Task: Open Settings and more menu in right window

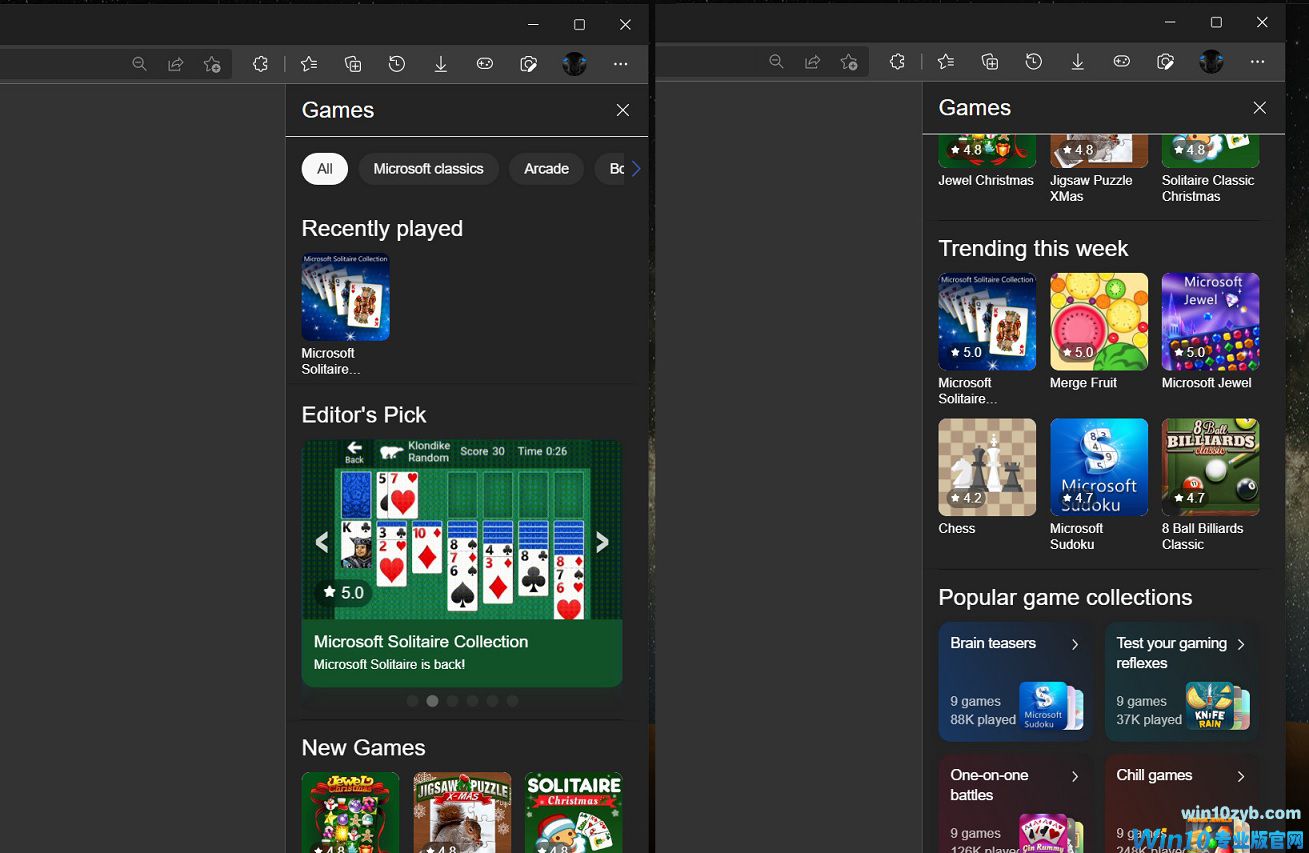Action: 1258,62
